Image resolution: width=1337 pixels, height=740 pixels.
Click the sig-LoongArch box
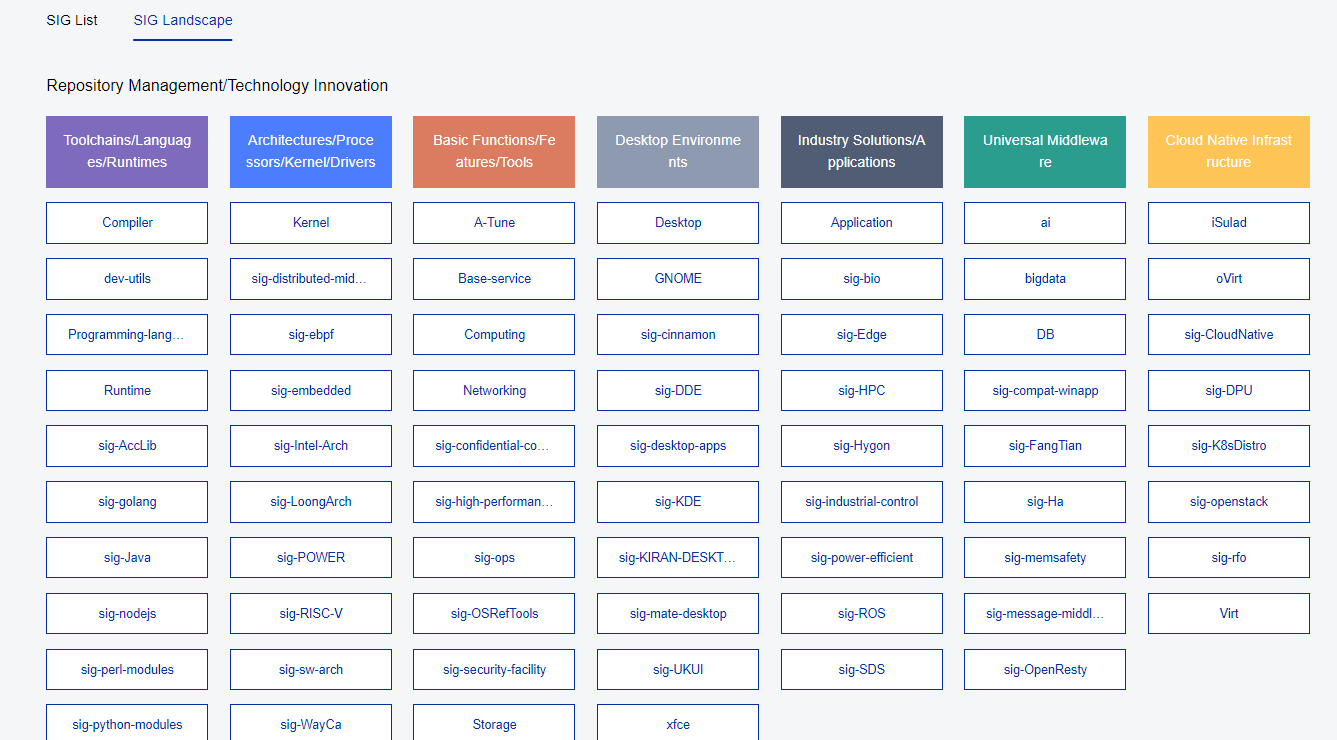[x=311, y=502]
